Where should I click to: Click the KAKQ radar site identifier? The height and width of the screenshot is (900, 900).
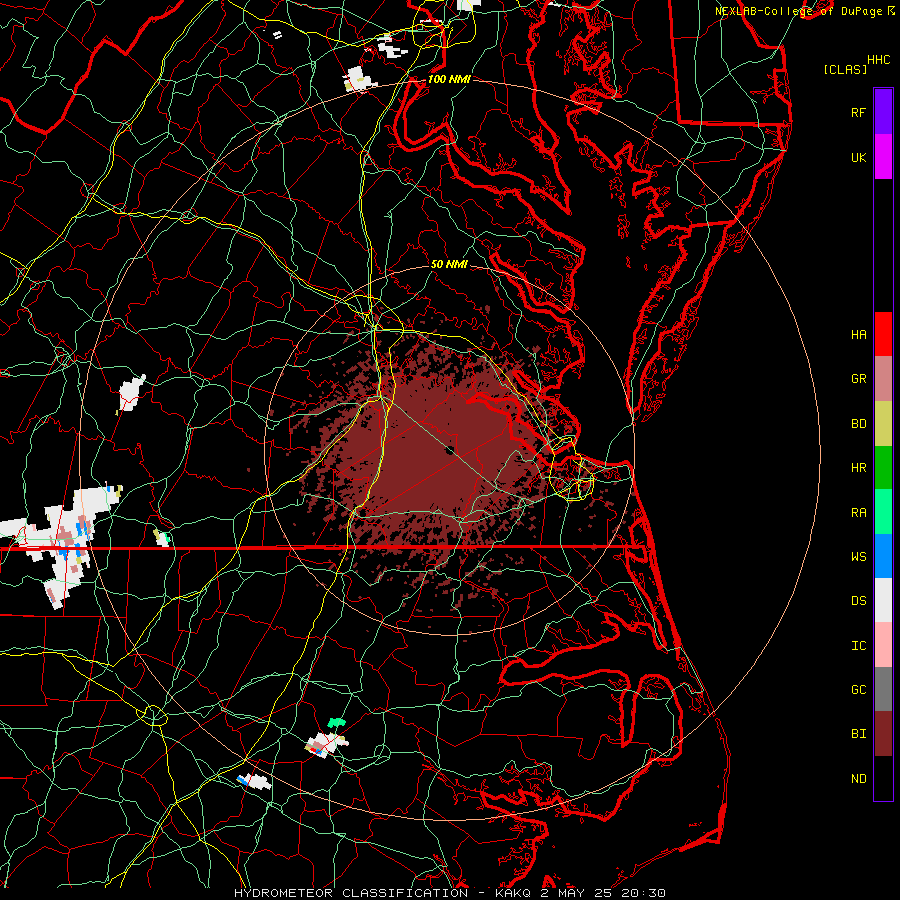511,893
